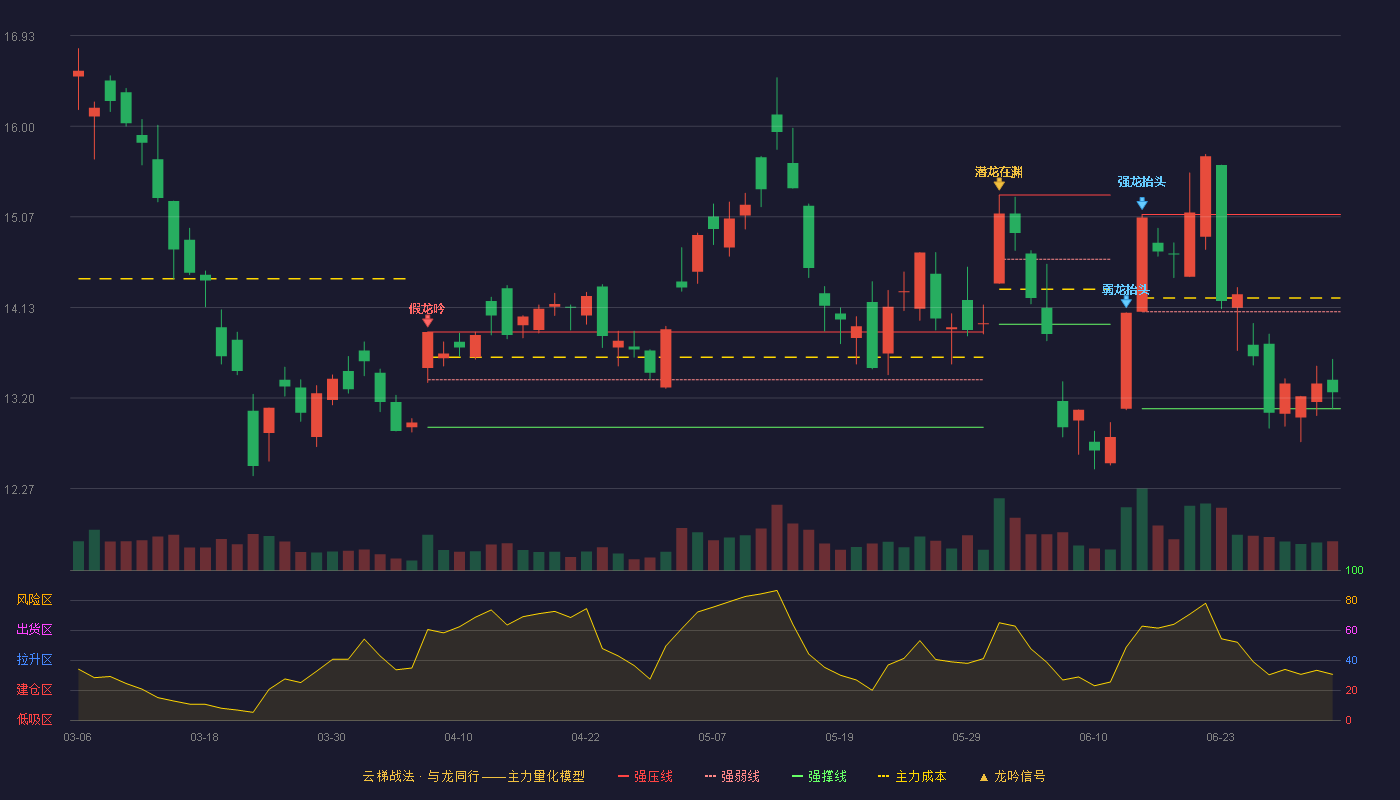Click the yellow triangle icon beside 龙吟信号
The image size is (1400, 800).
983,776
